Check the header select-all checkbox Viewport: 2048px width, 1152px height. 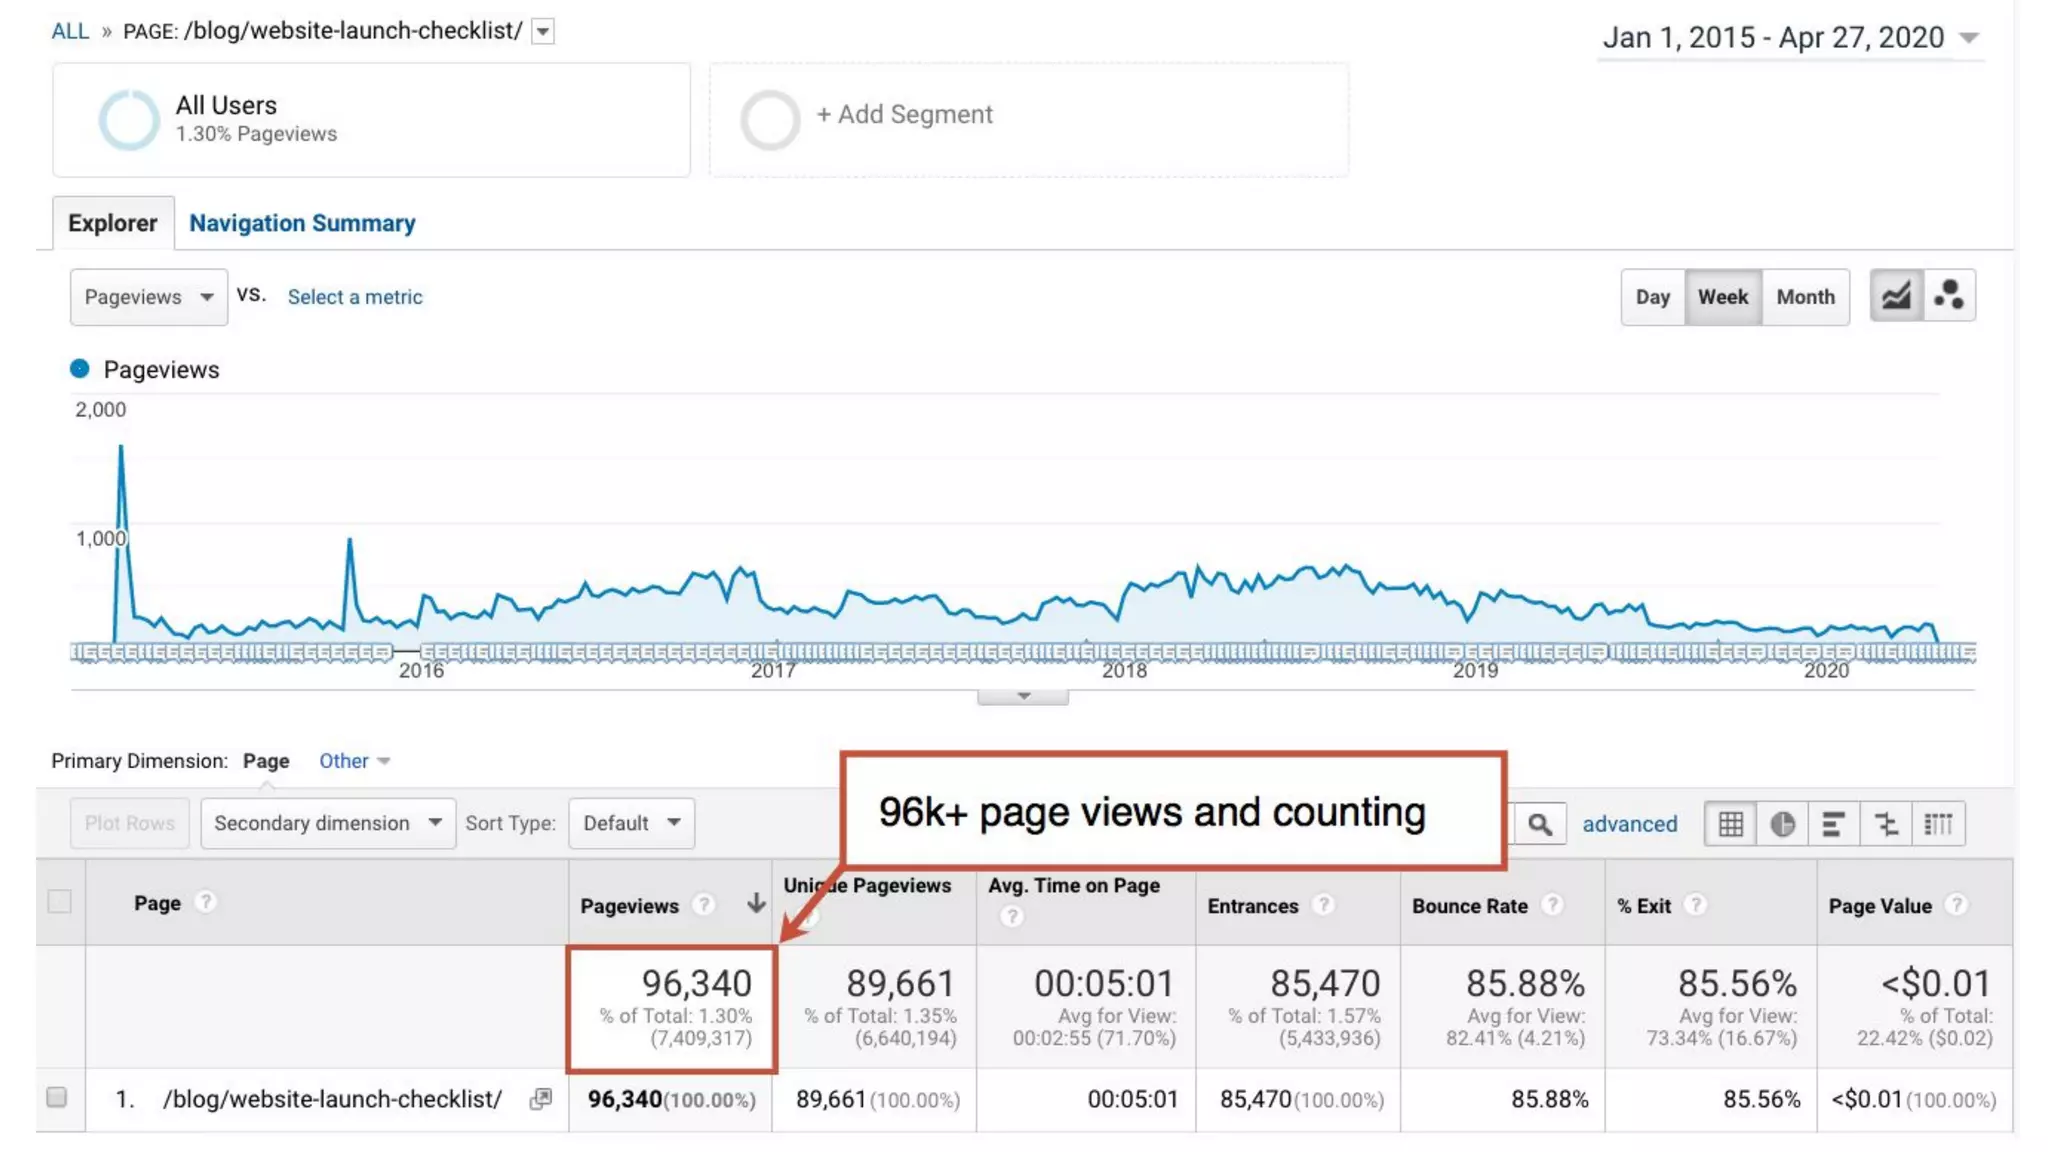point(60,902)
